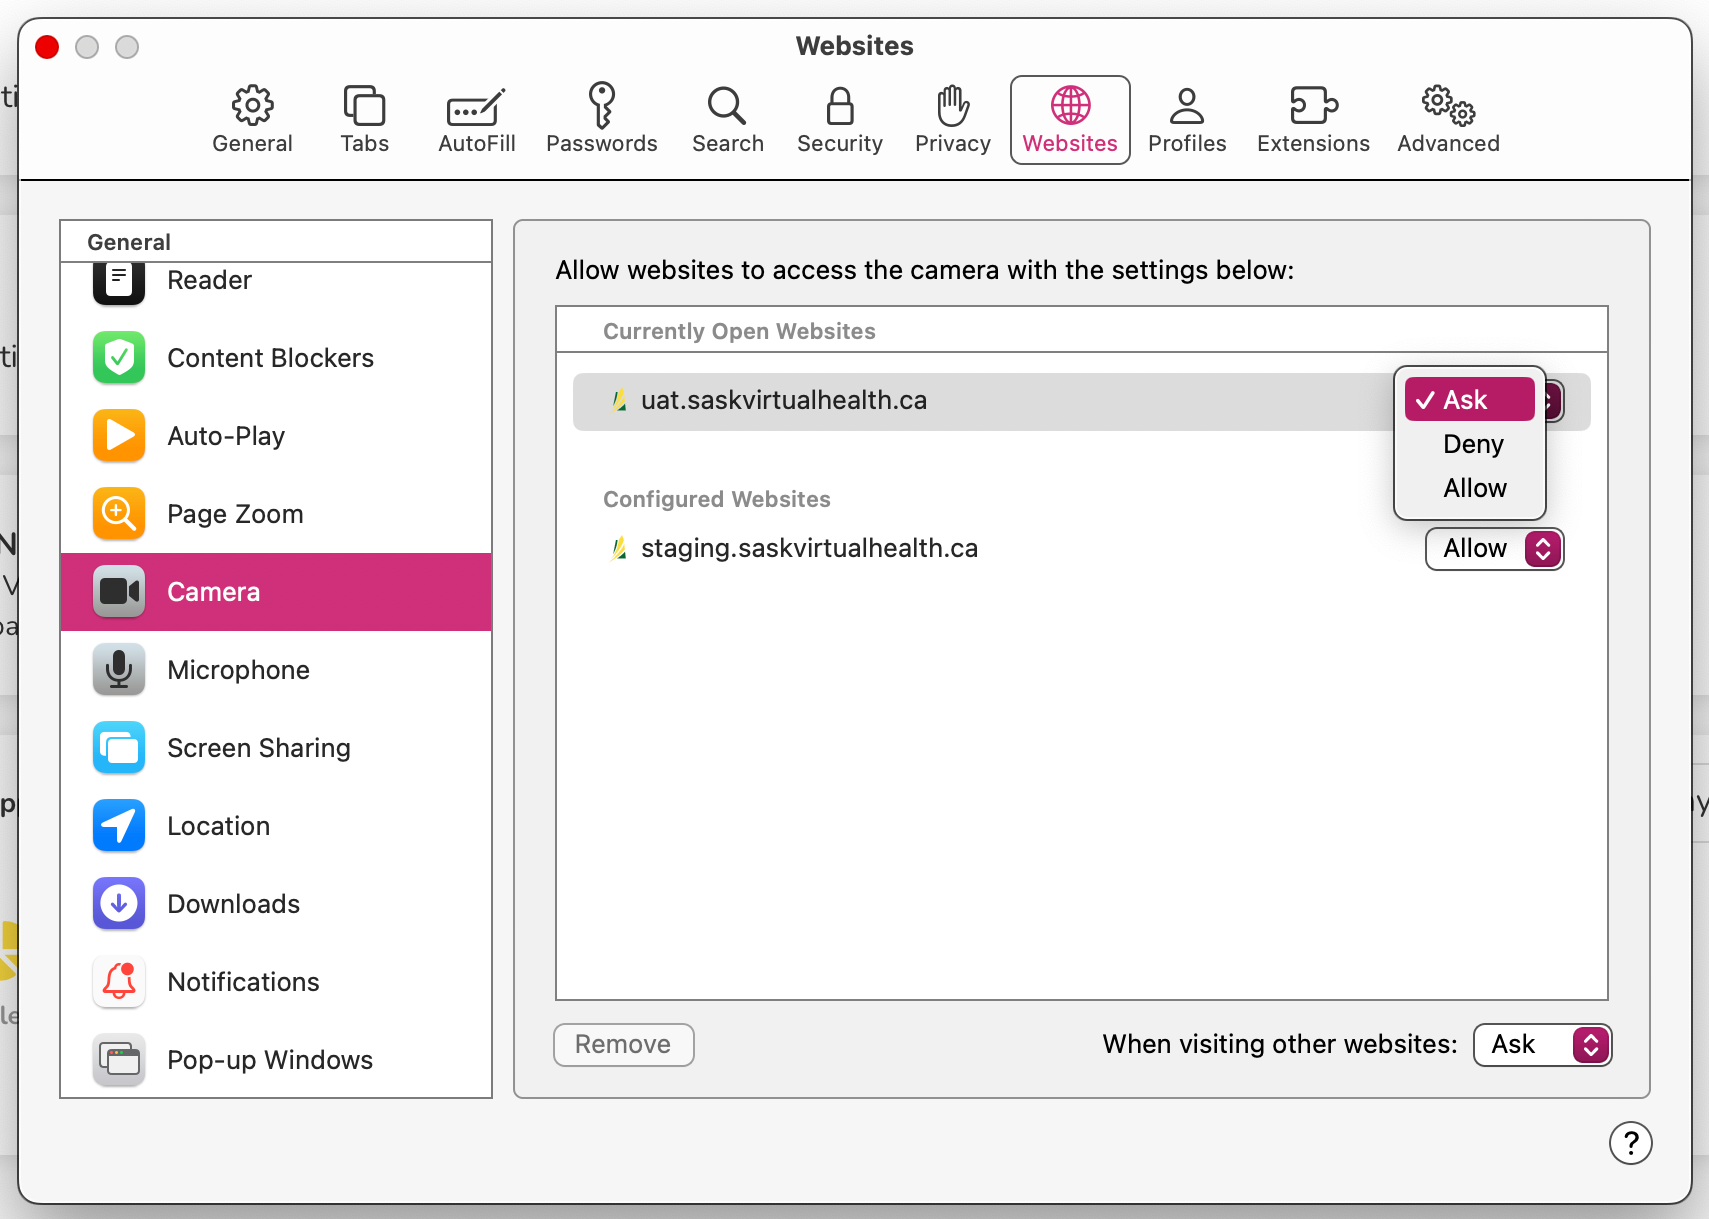Click the Page Zoom magnifier icon
Screen dimensions: 1709x1219
click(119, 514)
